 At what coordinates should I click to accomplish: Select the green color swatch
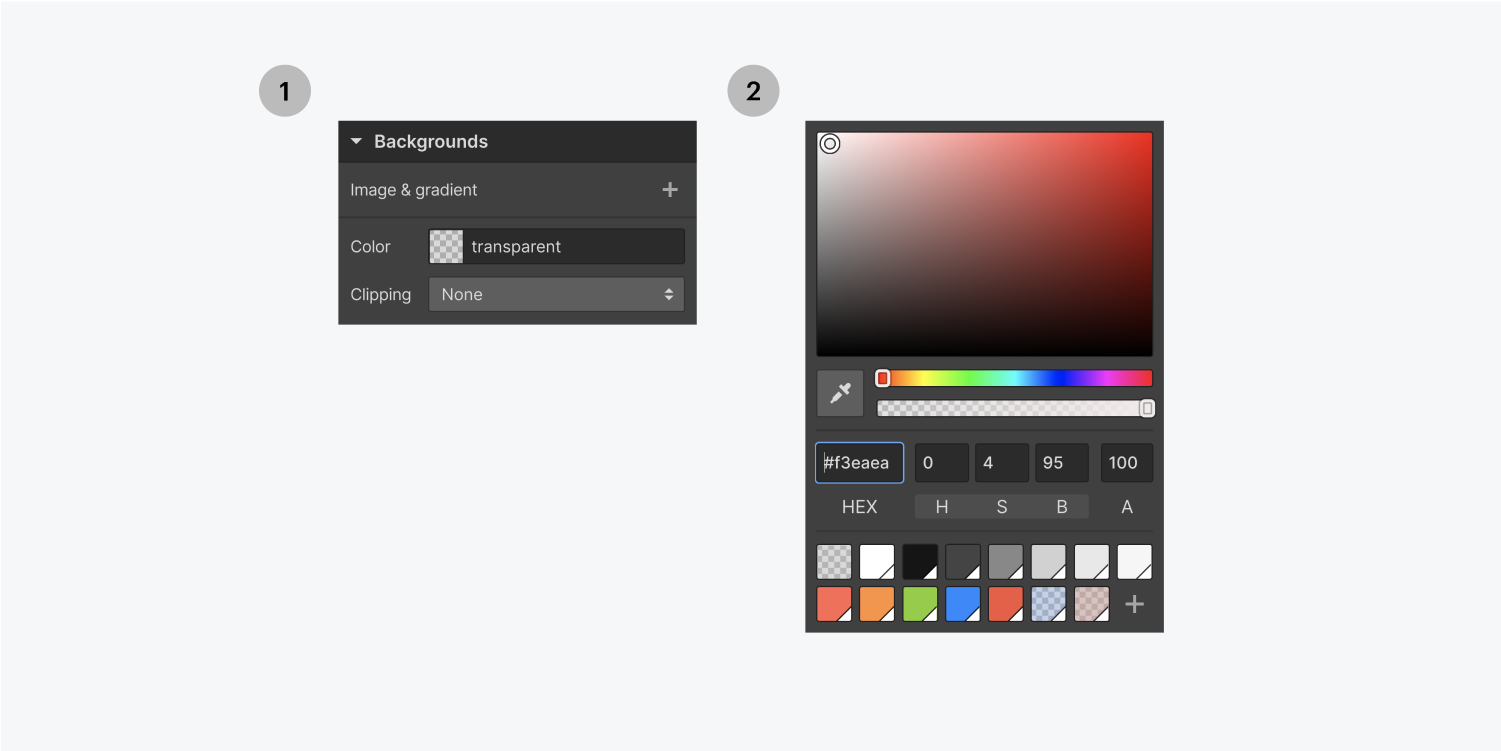pyautogui.click(x=919, y=604)
